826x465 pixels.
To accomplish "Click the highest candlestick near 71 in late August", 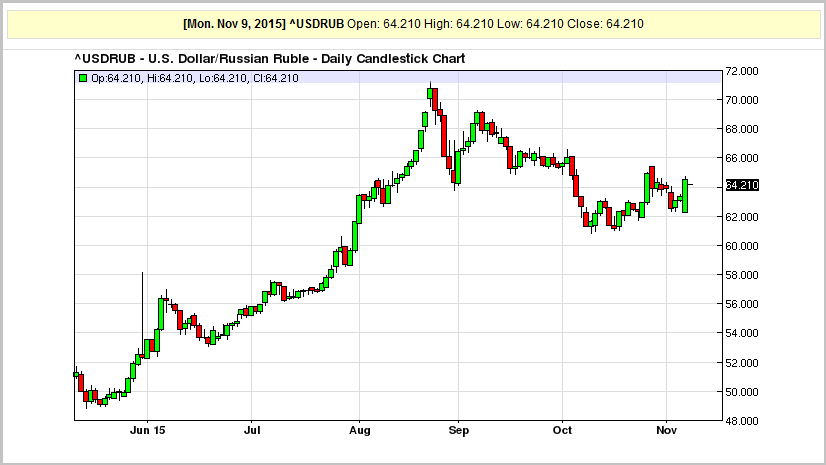I will pyautogui.click(x=430, y=93).
